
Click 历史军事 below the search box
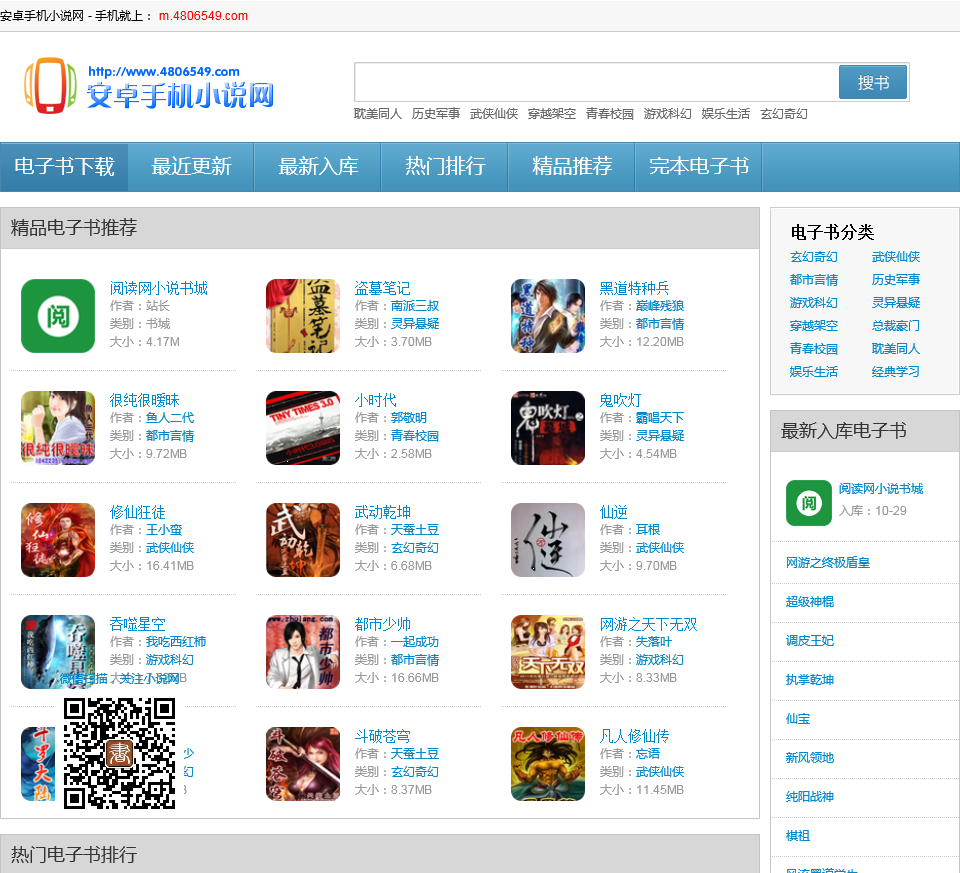(436, 114)
